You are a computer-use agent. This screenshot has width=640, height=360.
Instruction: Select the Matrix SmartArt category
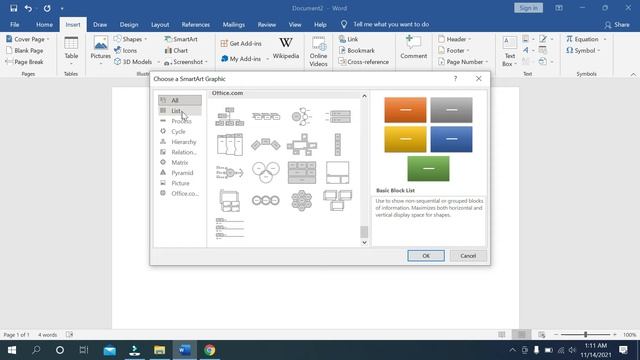(180, 162)
